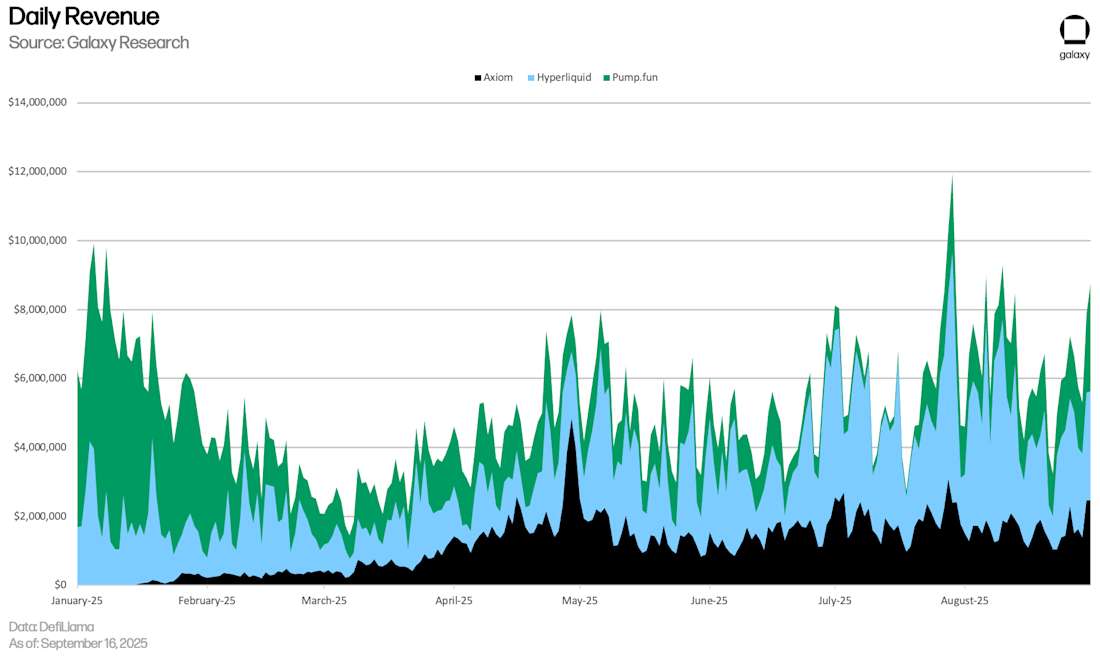Click the July-25 axis label
This screenshot has height=658, width=1100.
pyautogui.click(x=835, y=600)
